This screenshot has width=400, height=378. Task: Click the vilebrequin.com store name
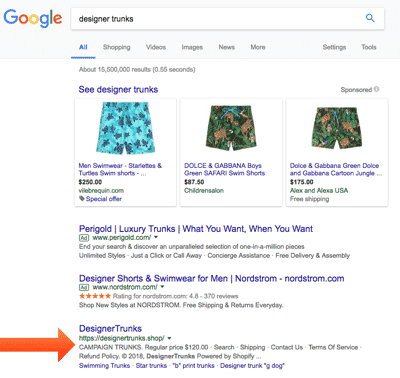coord(101,191)
